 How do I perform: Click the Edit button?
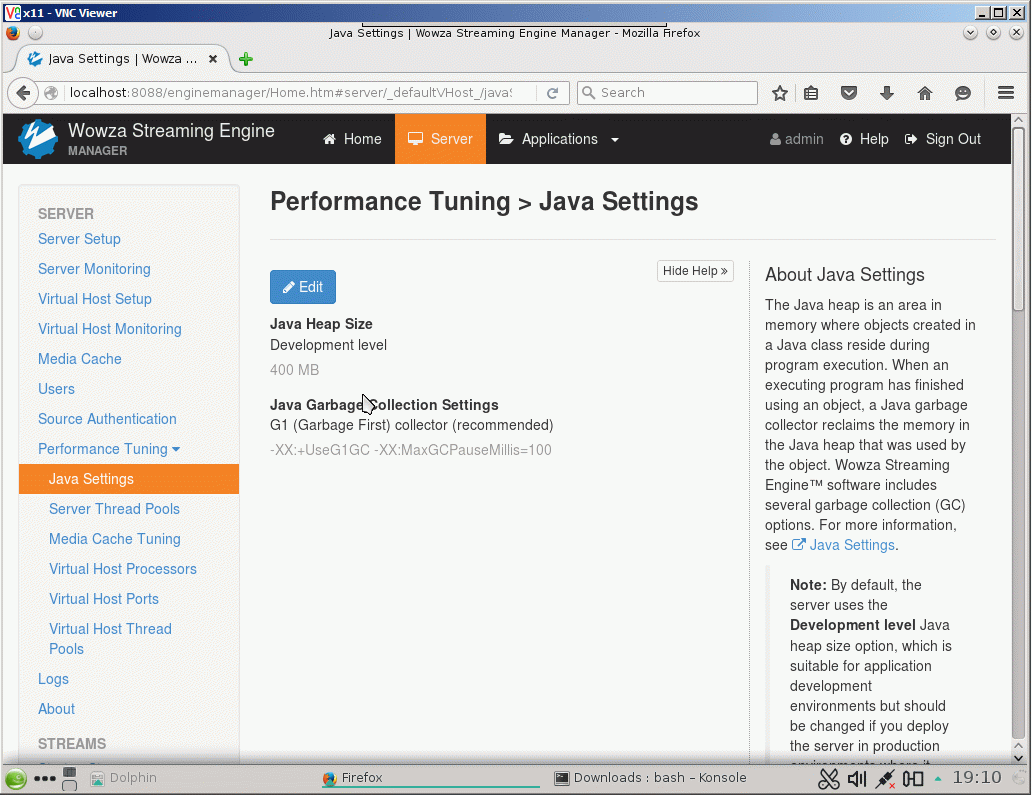click(303, 287)
